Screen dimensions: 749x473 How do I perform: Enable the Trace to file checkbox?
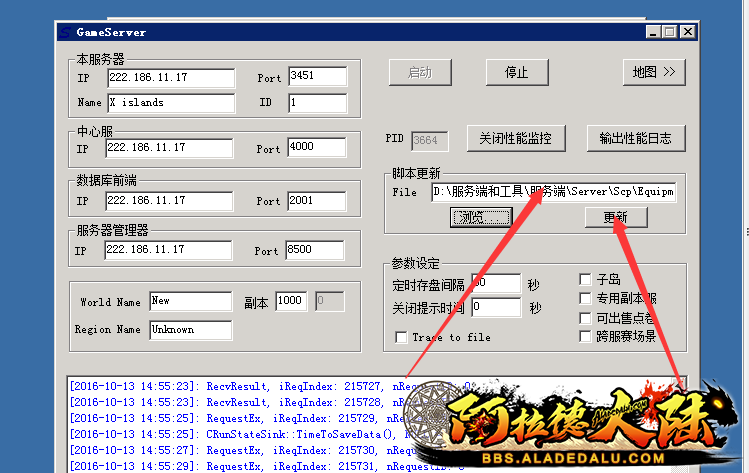pyautogui.click(x=402, y=337)
